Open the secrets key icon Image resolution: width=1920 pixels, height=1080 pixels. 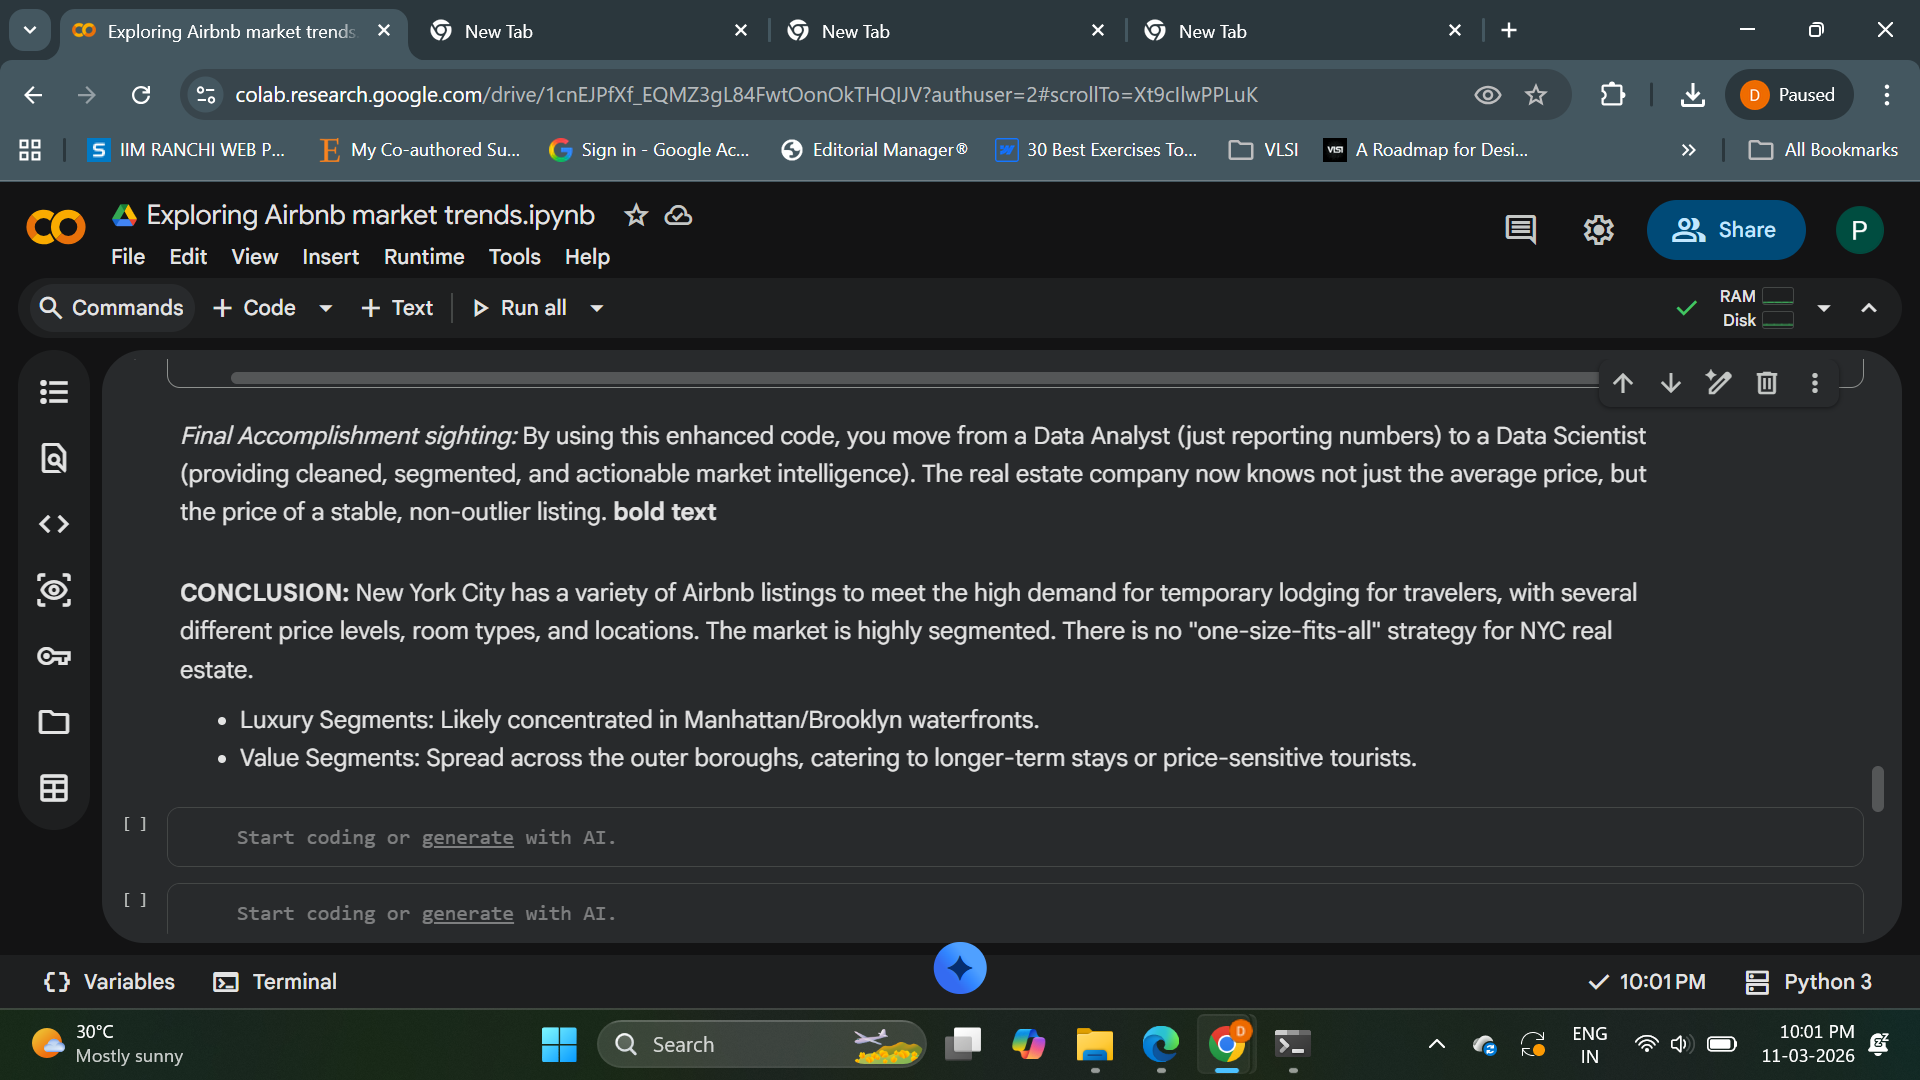pyautogui.click(x=54, y=656)
